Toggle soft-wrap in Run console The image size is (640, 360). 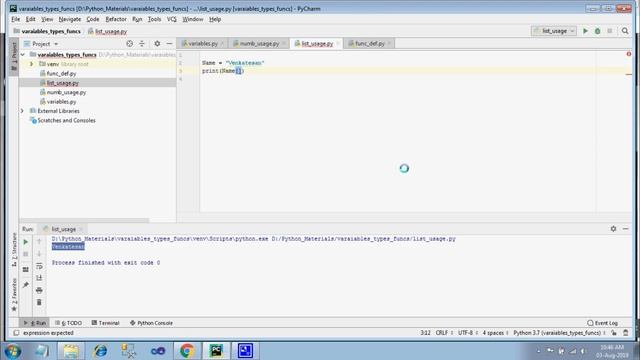pyautogui.click(x=39, y=266)
